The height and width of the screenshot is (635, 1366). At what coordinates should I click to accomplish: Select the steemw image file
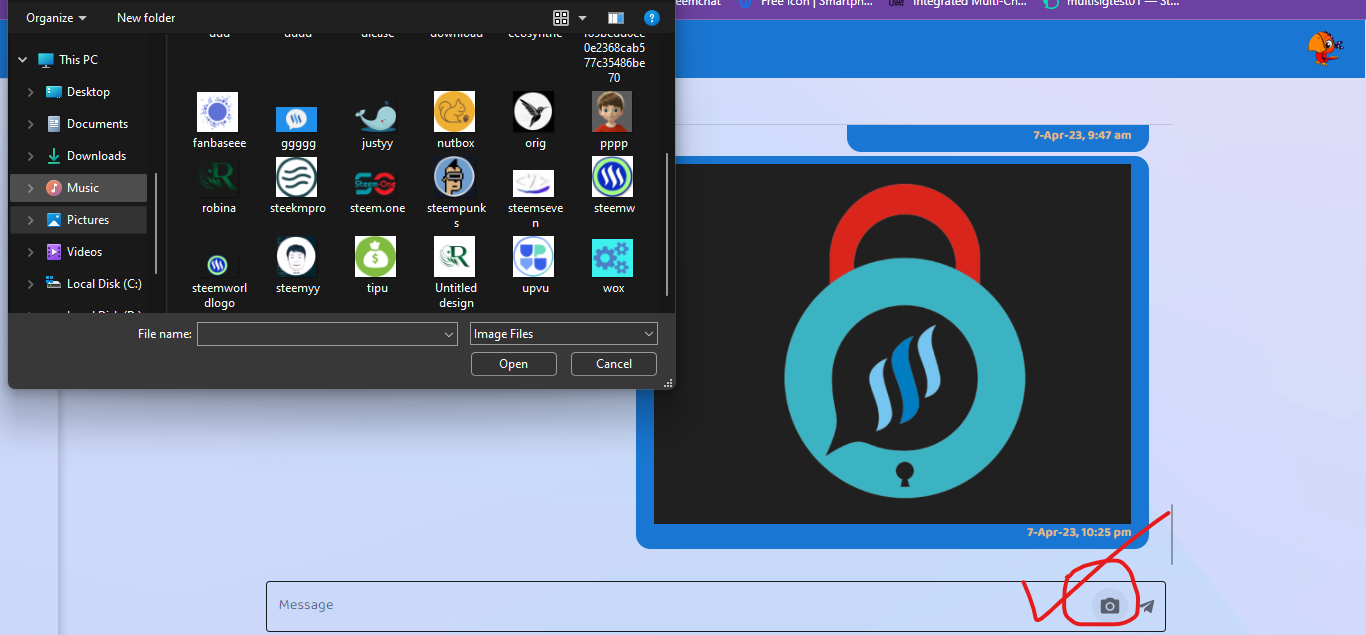click(x=613, y=186)
